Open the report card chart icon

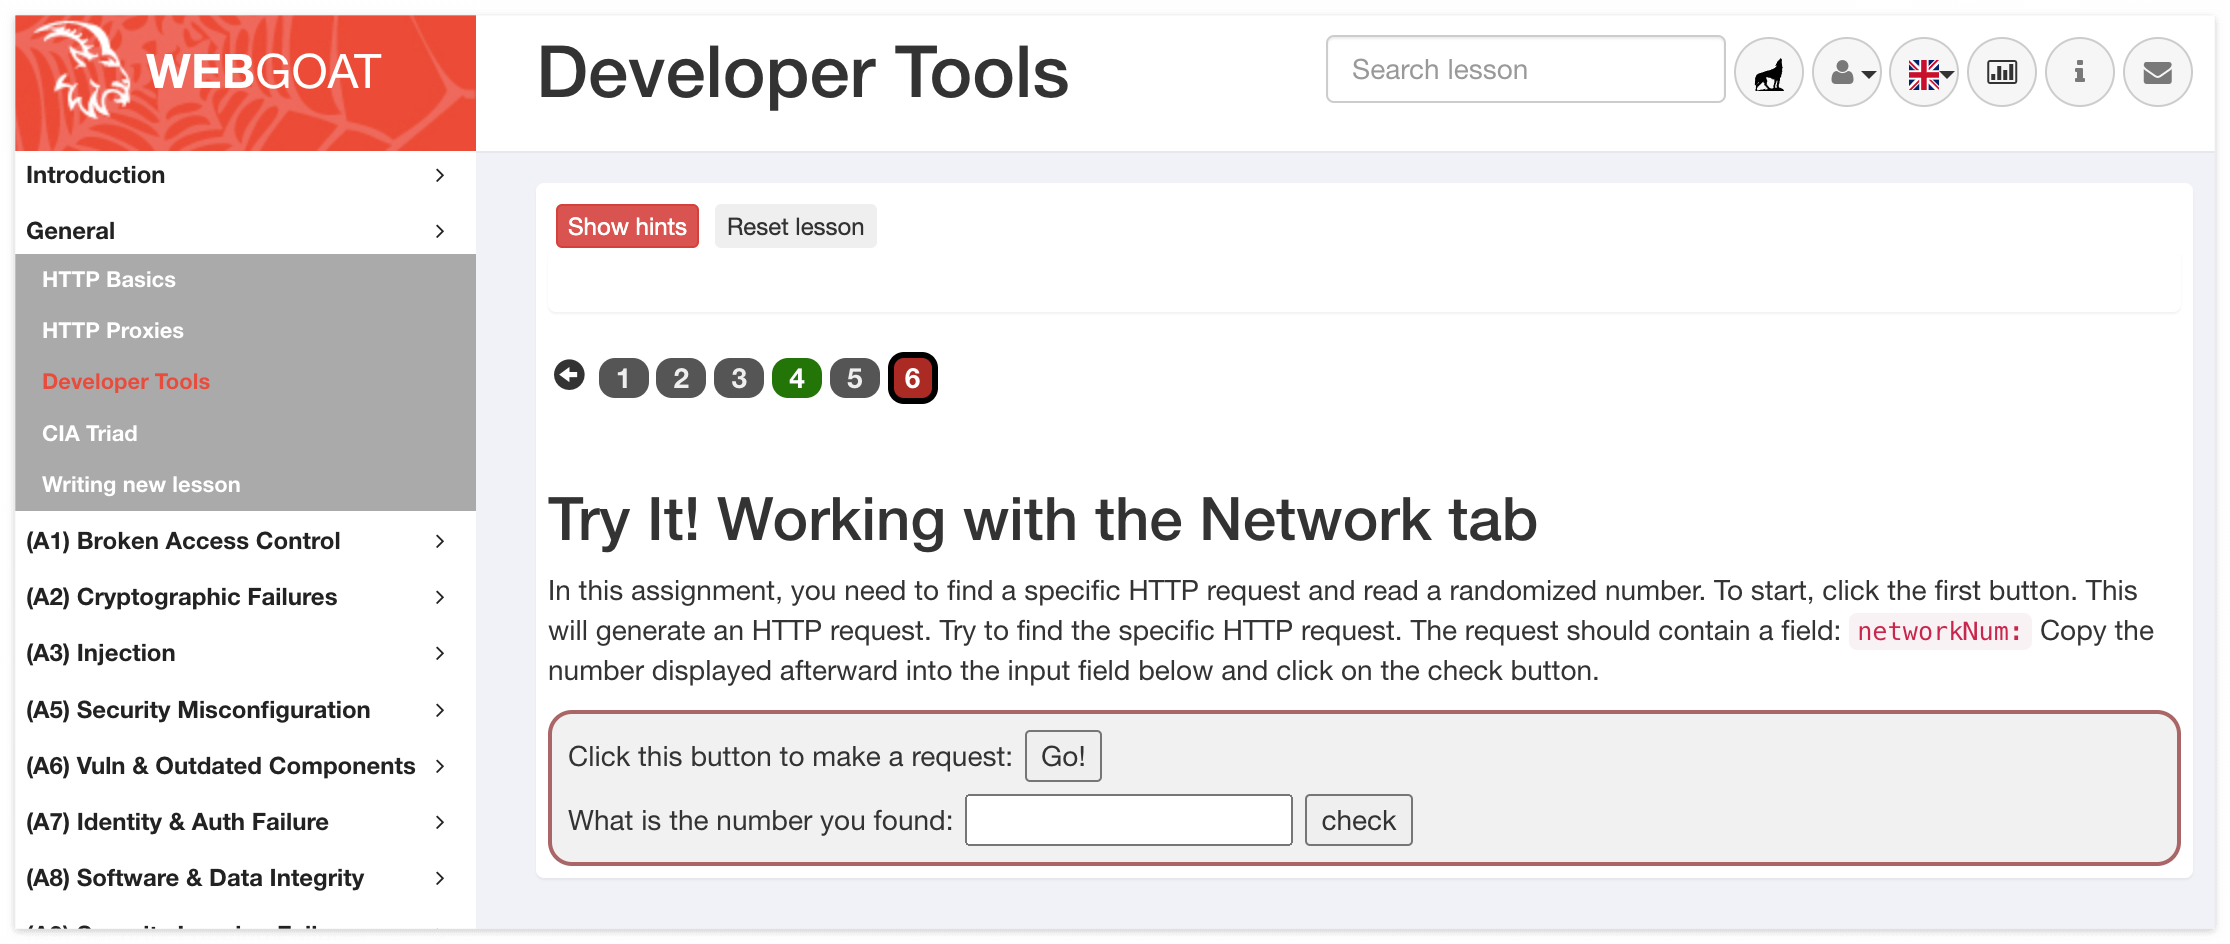coord(2002,72)
